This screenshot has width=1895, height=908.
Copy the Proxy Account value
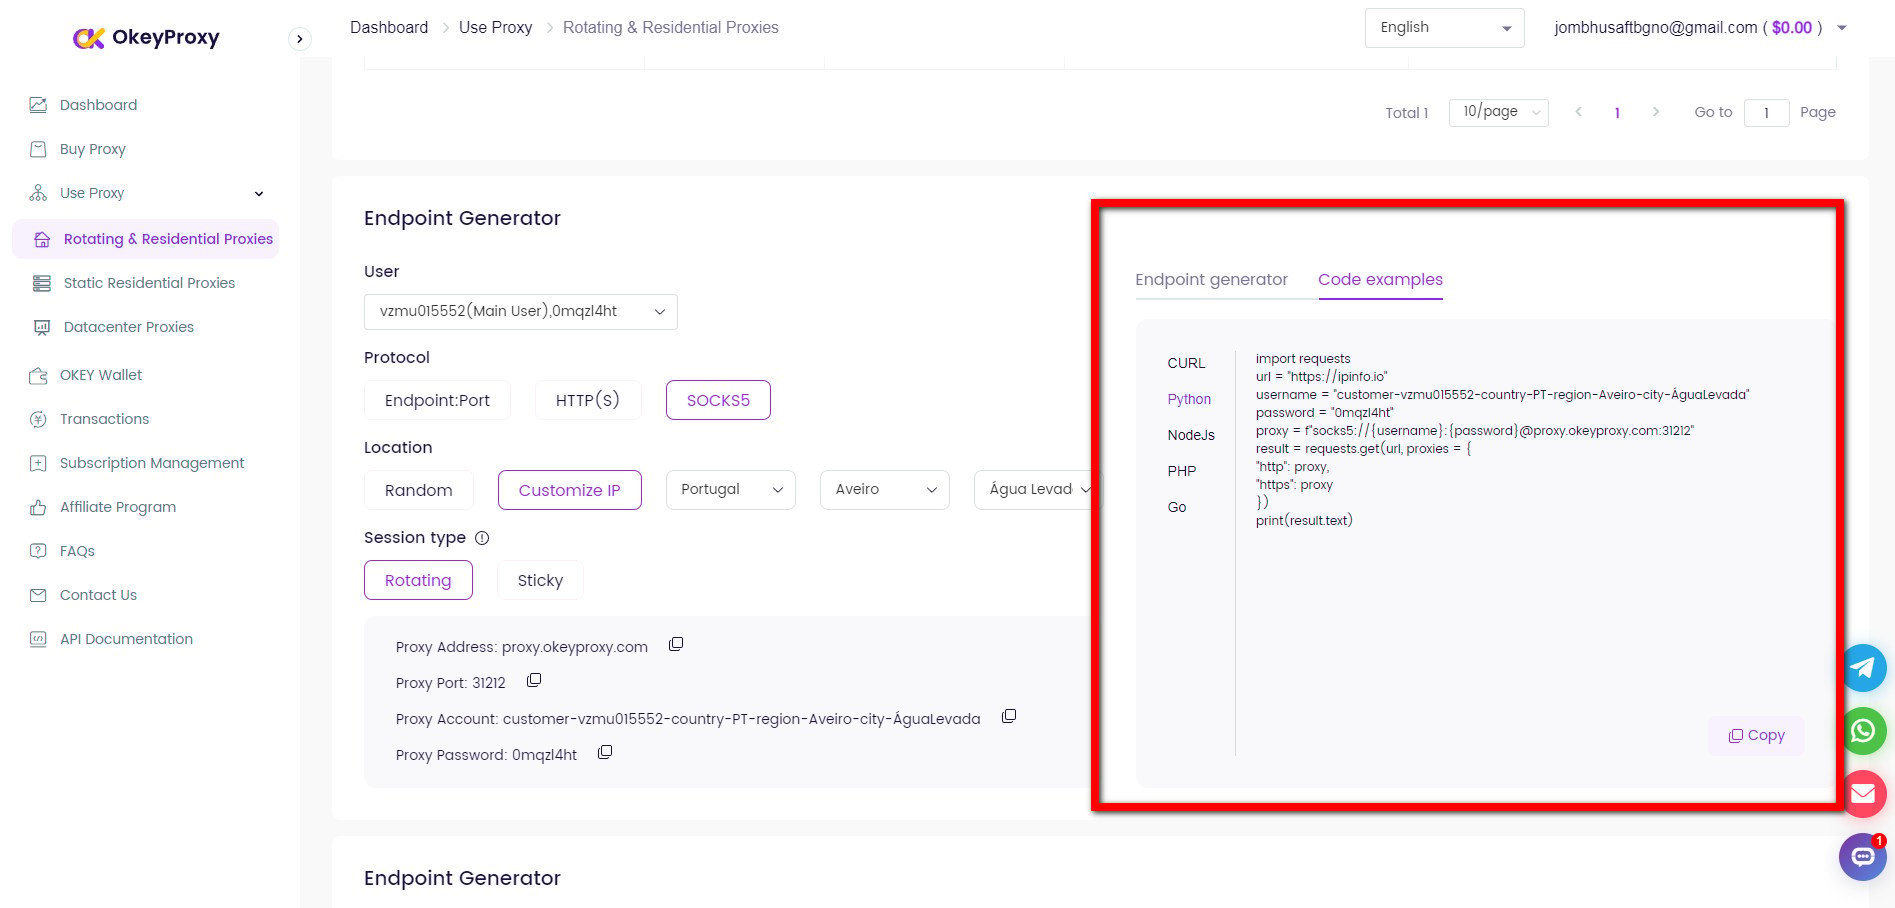pos(1009,716)
